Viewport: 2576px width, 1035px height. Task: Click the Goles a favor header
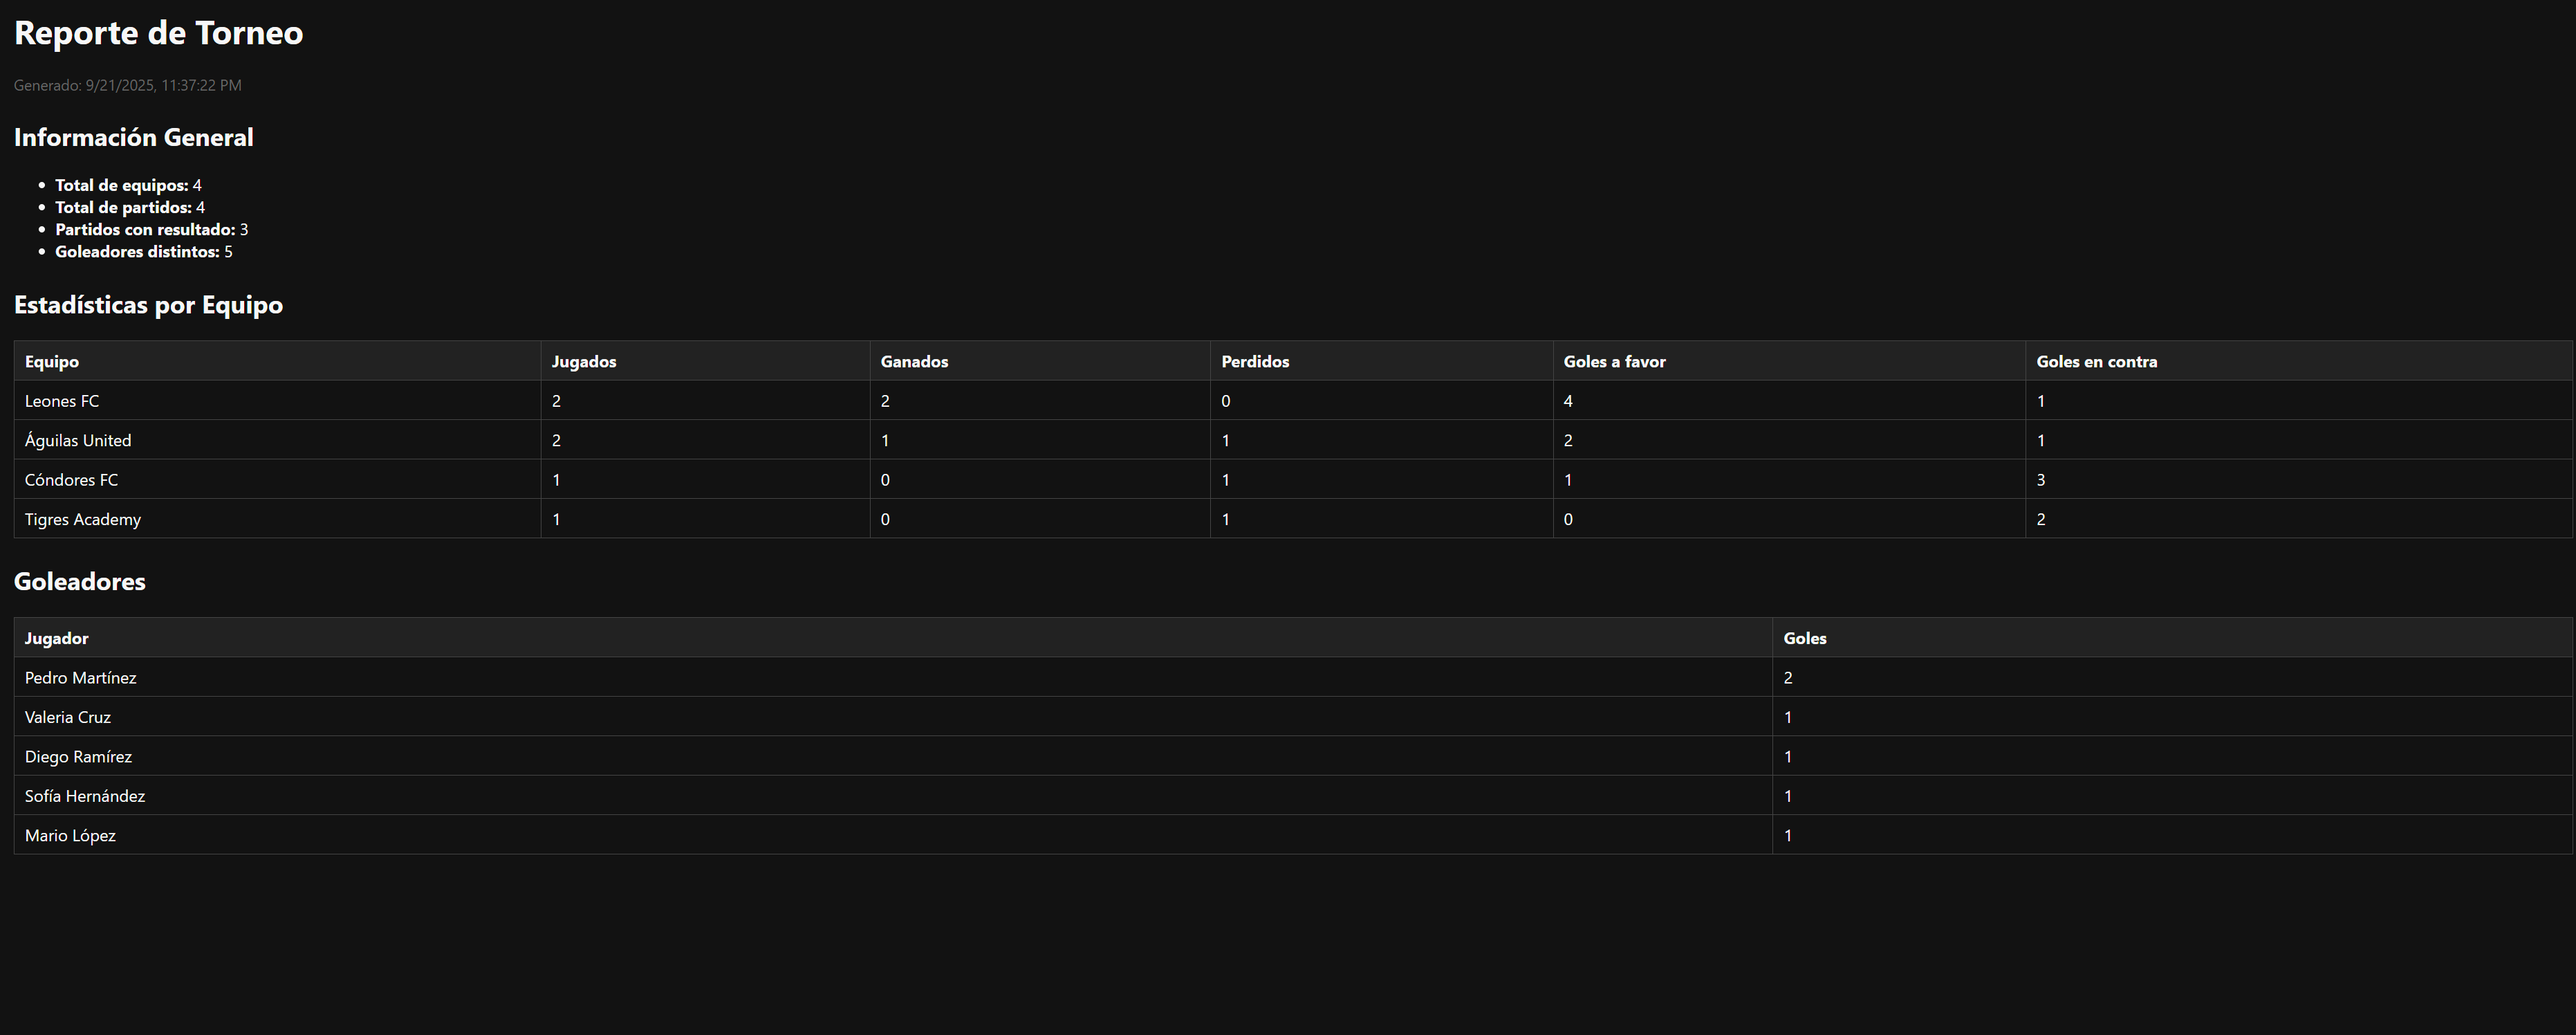click(x=1614, y=361)
